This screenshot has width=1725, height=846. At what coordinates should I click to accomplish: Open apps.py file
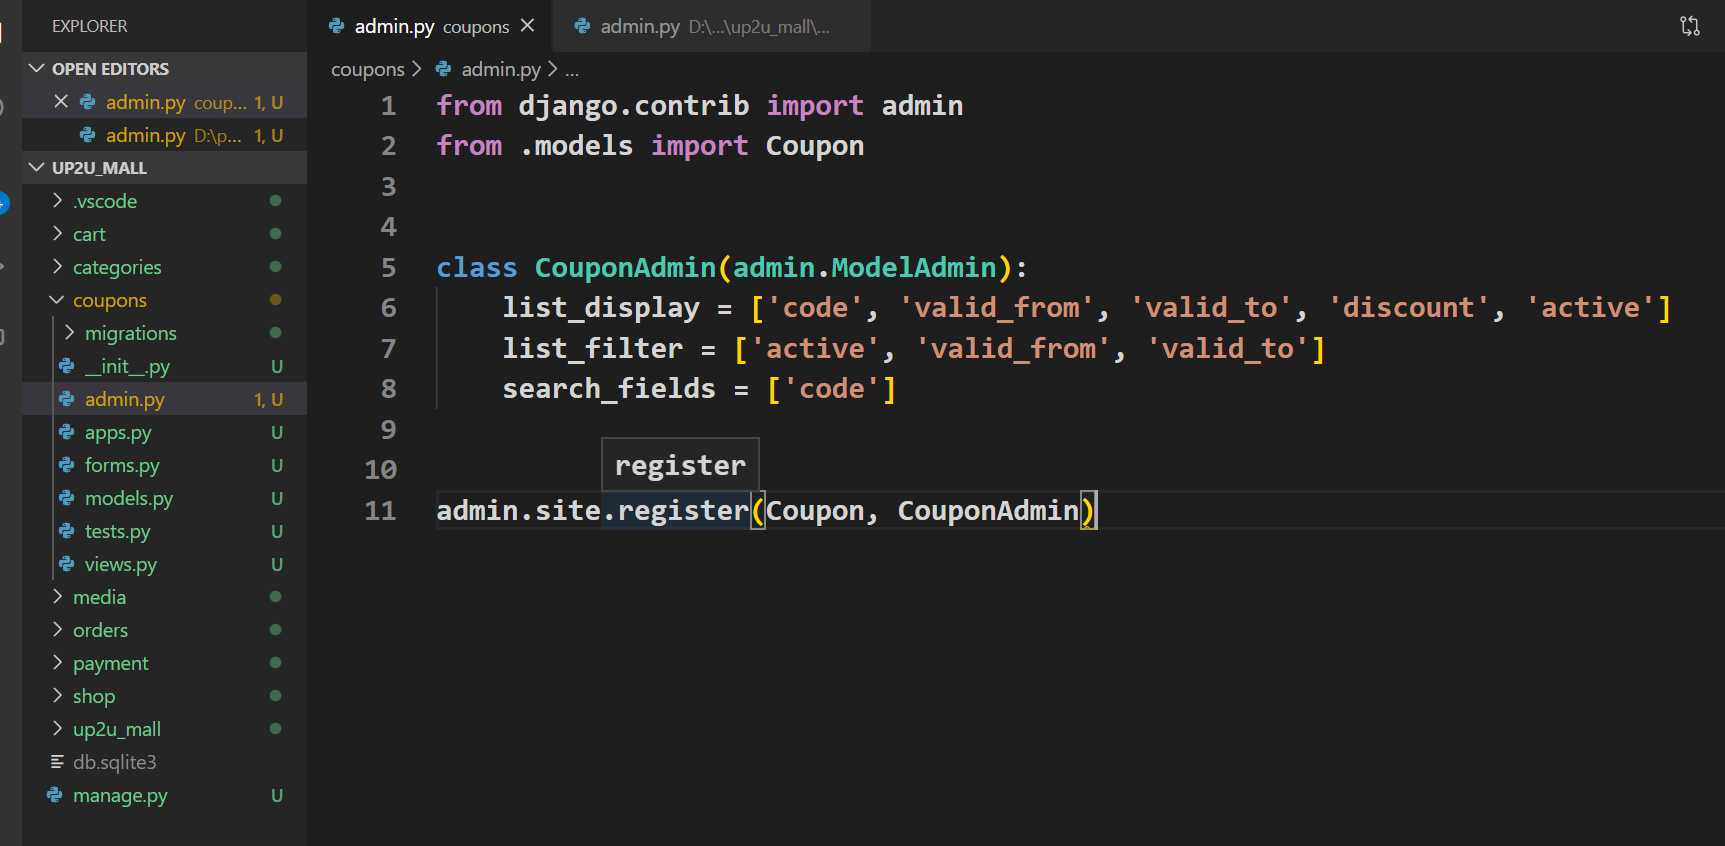(165, 432)
